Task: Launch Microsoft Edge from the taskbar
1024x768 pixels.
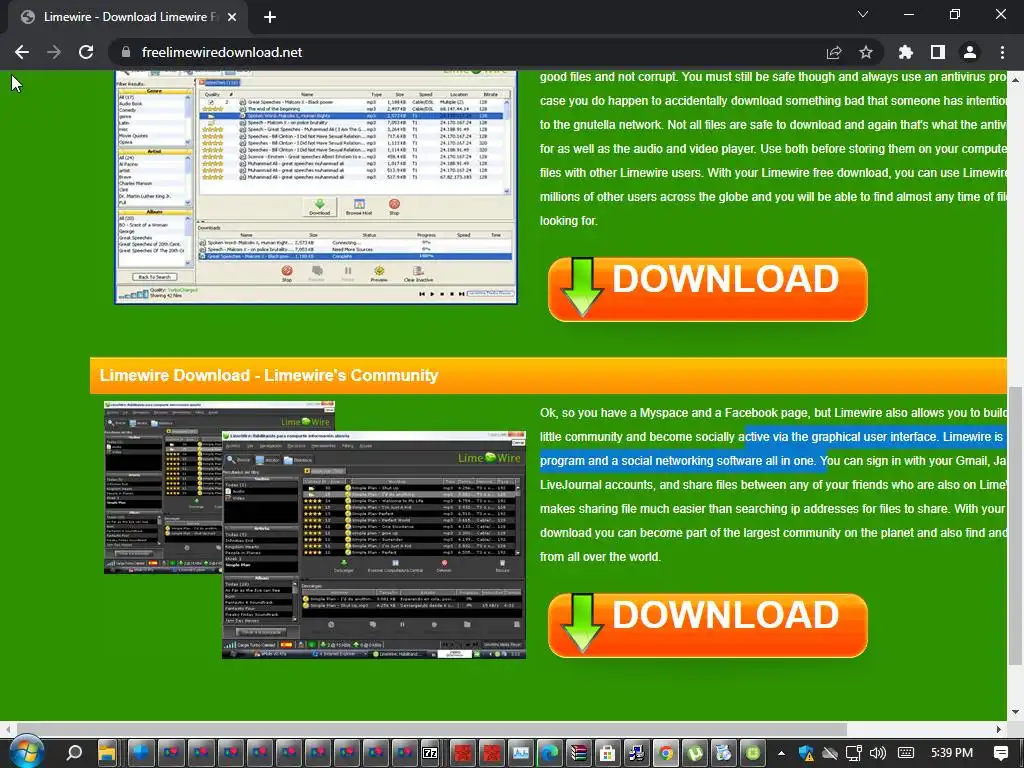Action: point(549,753)
